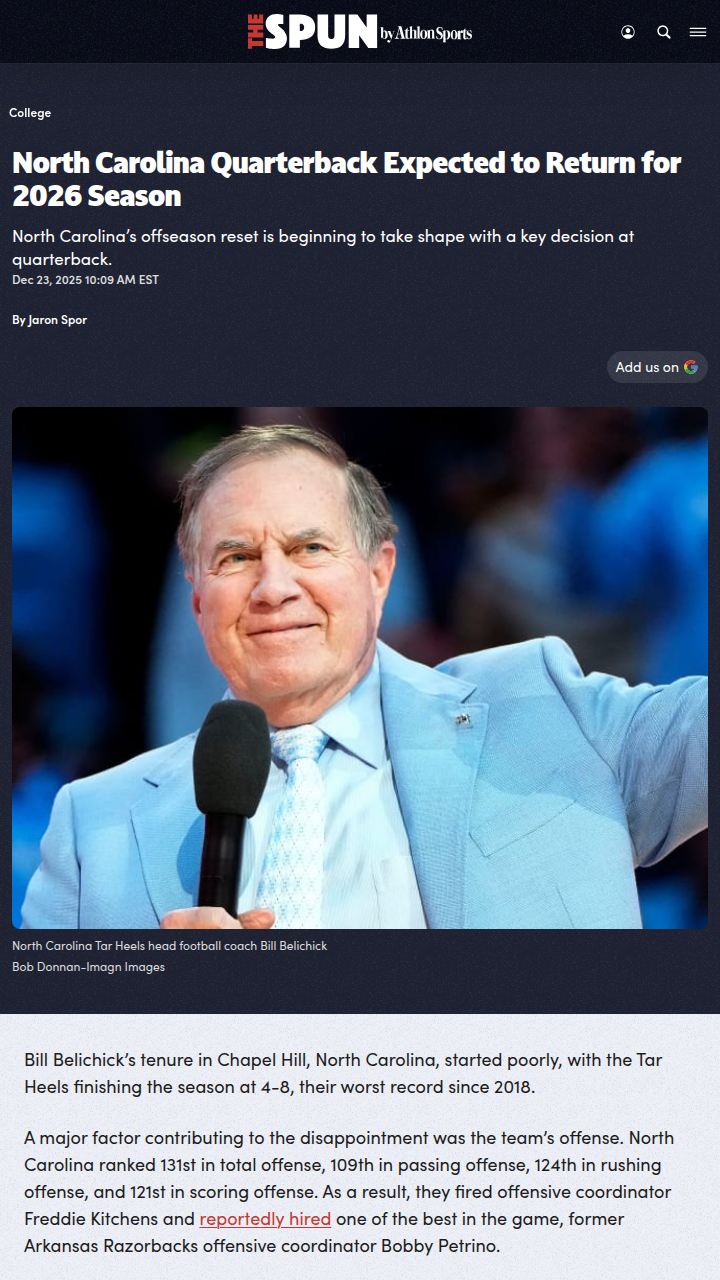The image size is (720, 1280).
Task: Open the user account profile icon
Action: tap(628, 32)
